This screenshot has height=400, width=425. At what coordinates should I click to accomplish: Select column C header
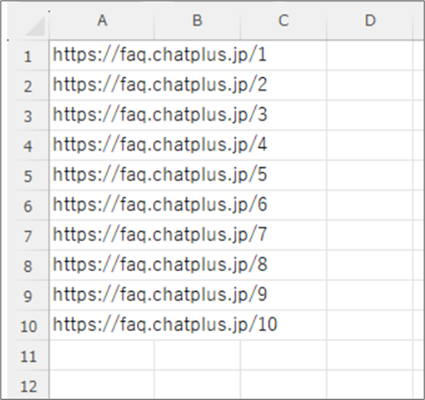[283, 21]
